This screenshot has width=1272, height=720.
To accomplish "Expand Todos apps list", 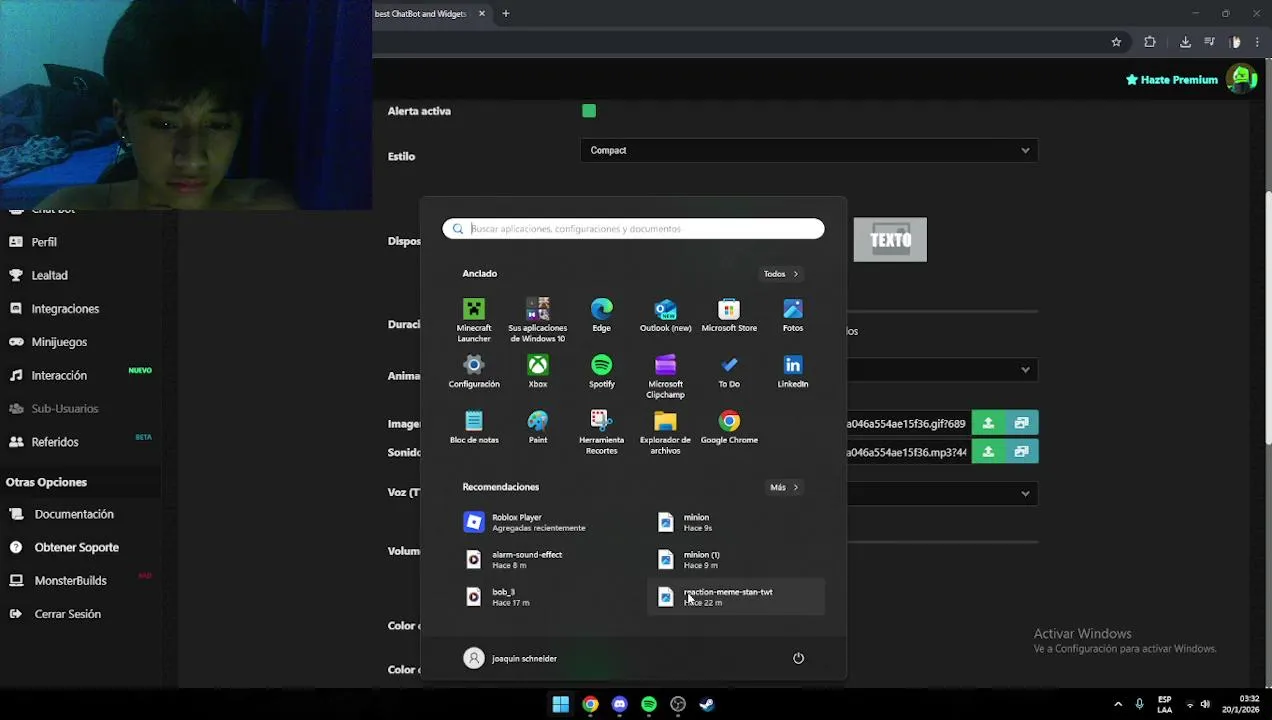I will (x=781, y=274).
